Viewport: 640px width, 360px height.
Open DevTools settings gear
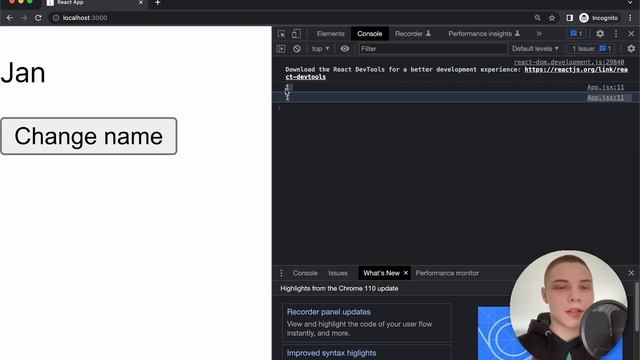coord(600,34)
